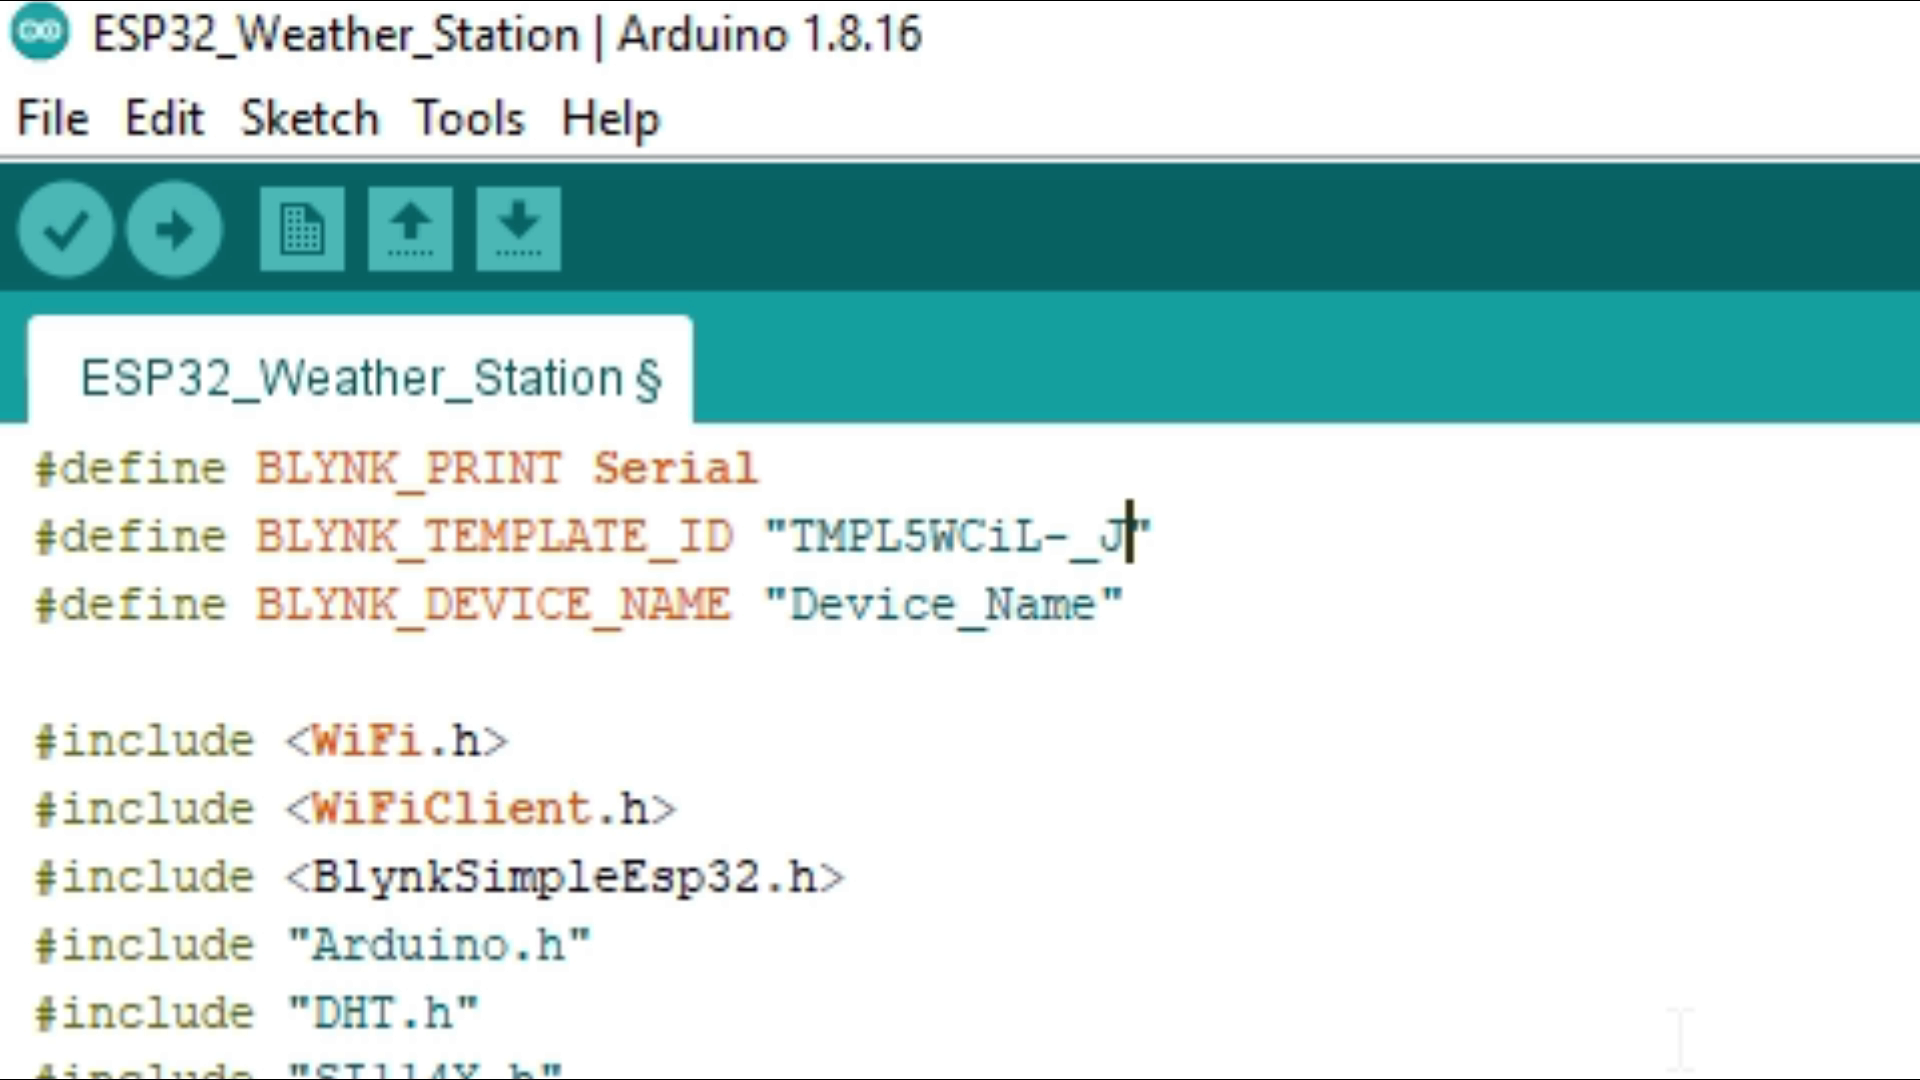Click the Arduino logo in the title bar
The width and height of the screenshot is (1920, 1080).
(x=40, y=32)
